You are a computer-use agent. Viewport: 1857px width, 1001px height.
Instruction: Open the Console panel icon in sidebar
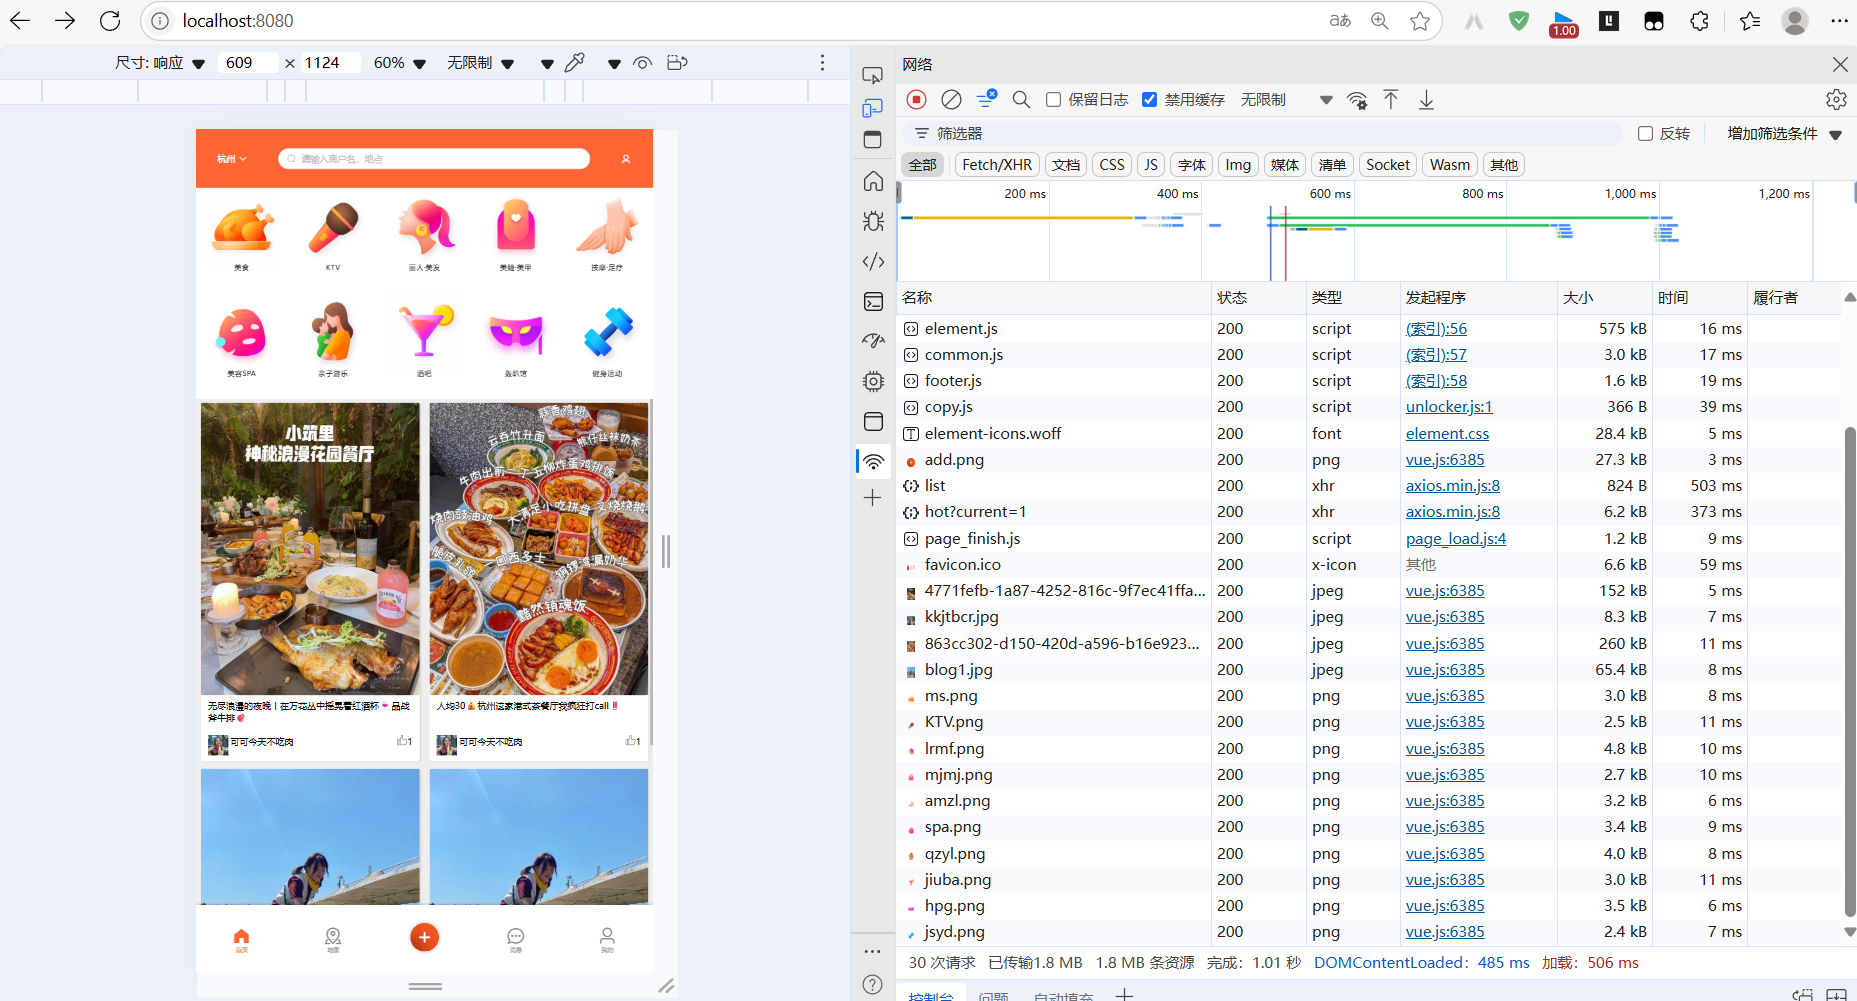[873, 301]
